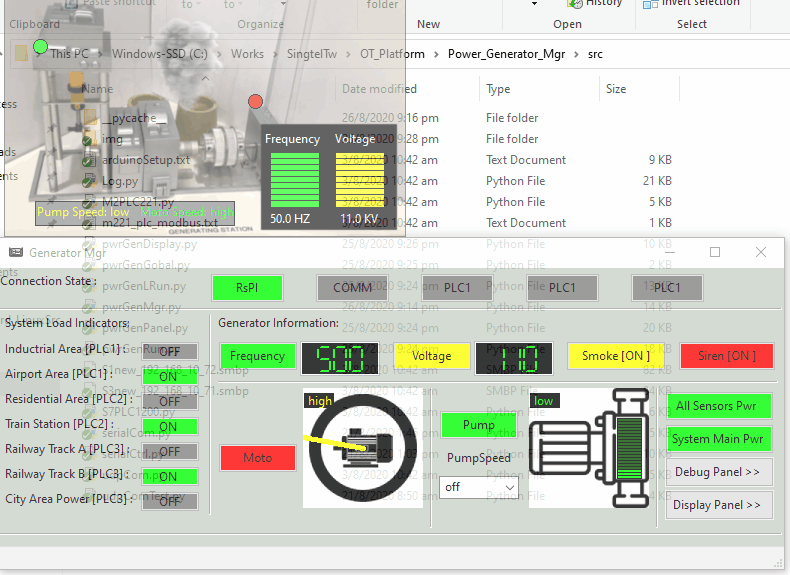
Task: Open the Debug Panel >> section
Action: (x=719, y=472)
